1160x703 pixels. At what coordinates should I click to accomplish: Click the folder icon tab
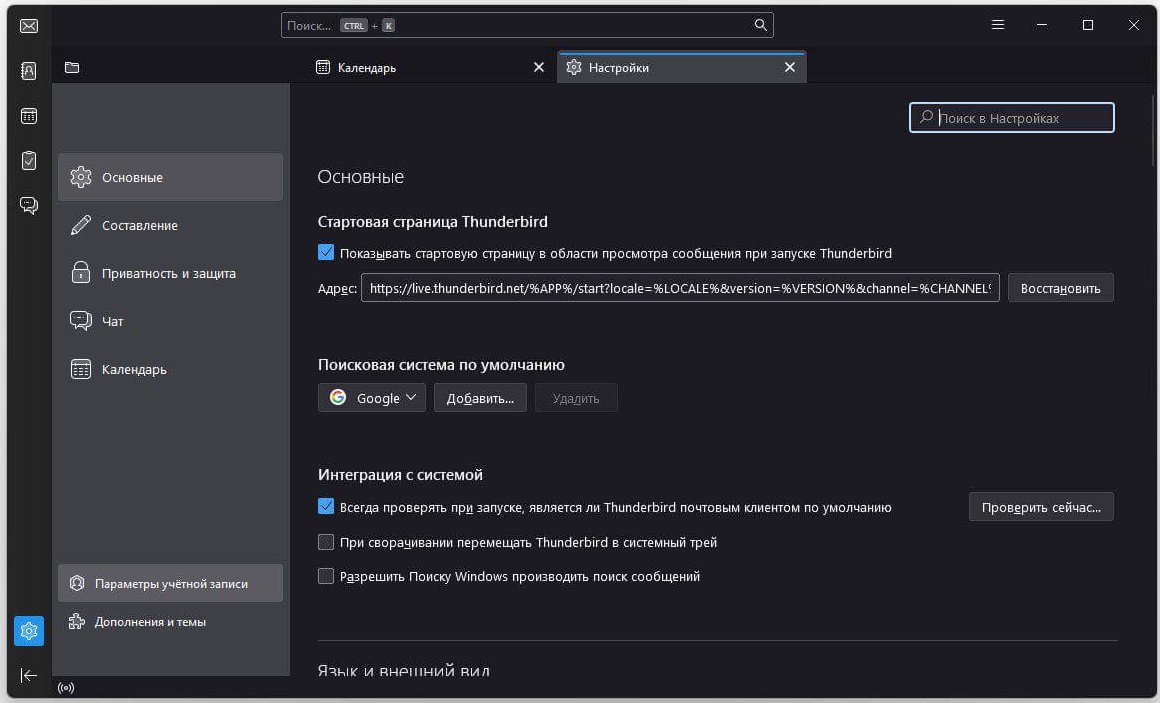coord(72,68)
